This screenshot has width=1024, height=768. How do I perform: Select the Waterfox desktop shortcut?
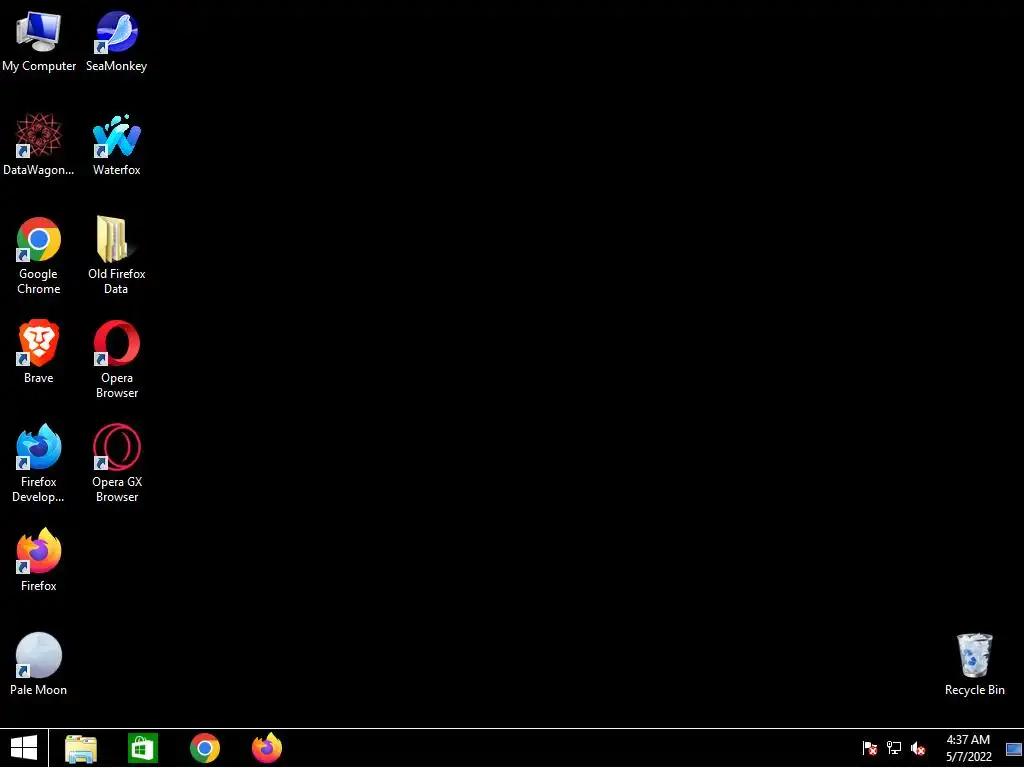click(x=116, y=144)
